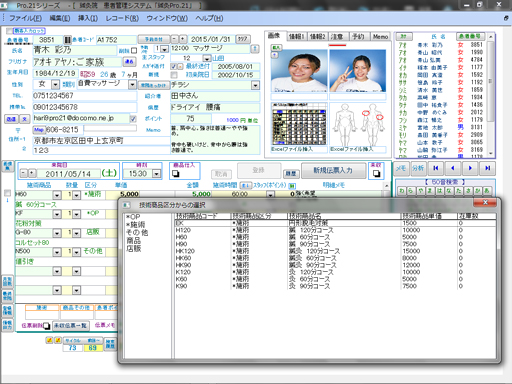Screen dimensions: 512x384
Task: Open main staff dropdown showing 12
Action: (x=207, y=58)
